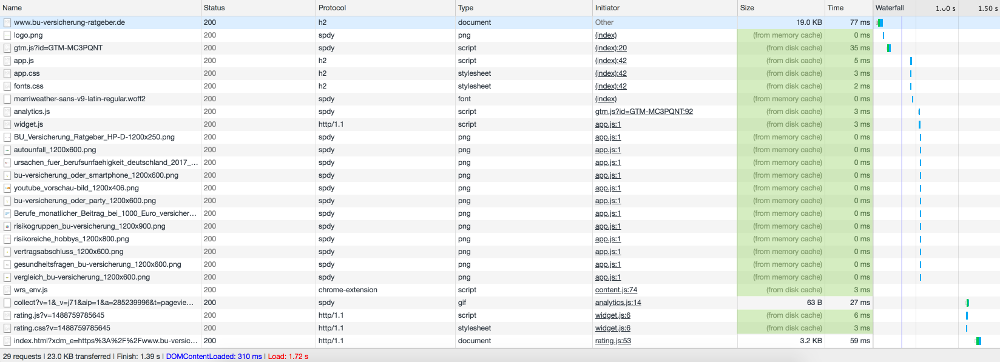This screenshot has height=362, width=1000.
Task: Click the file icon of the collect?v=1 request
Action: pos(7,303)
